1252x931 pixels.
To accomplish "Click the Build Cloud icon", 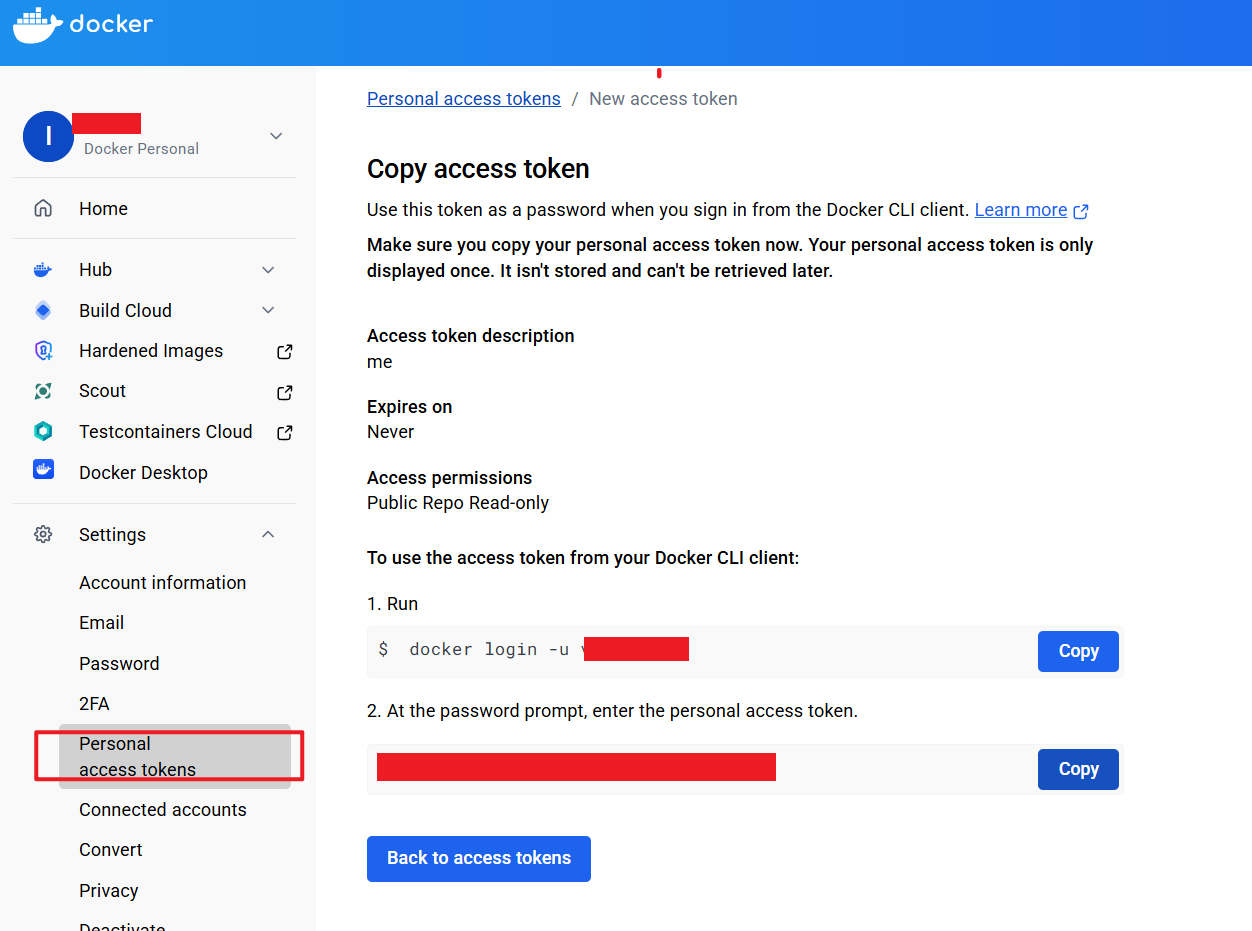I will point(43,311).
